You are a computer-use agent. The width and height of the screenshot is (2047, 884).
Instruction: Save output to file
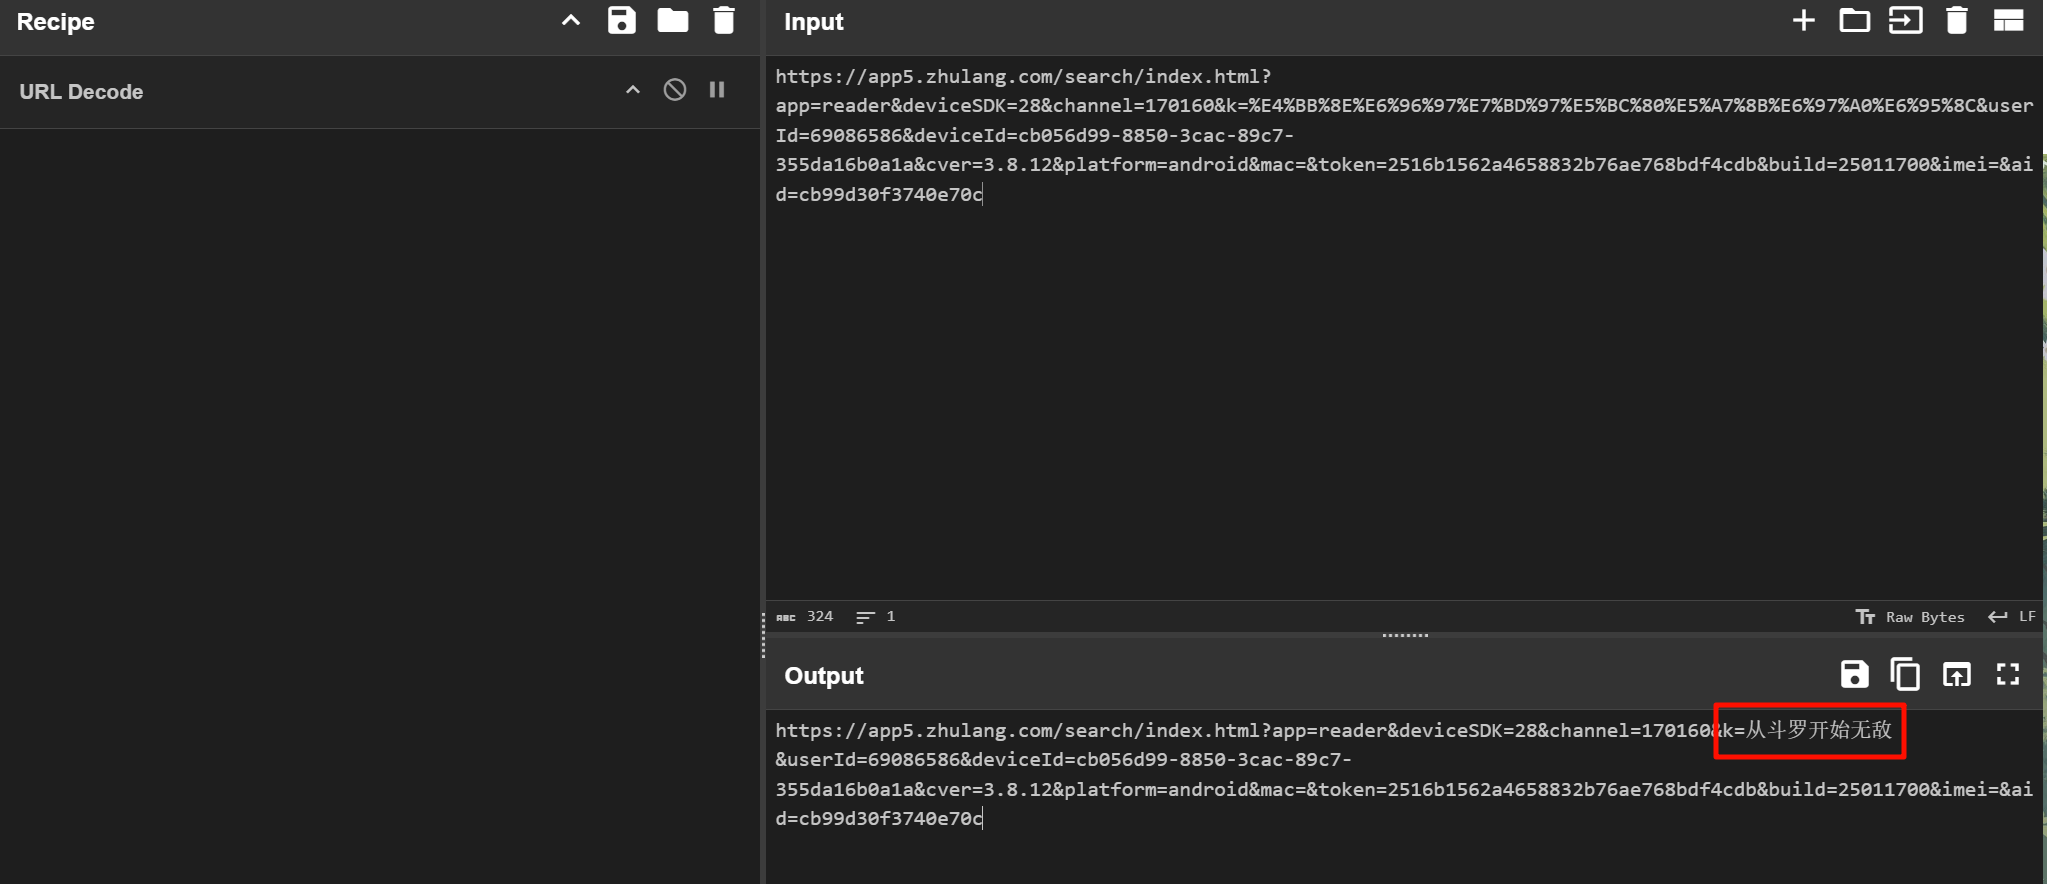pos(1854,675)
